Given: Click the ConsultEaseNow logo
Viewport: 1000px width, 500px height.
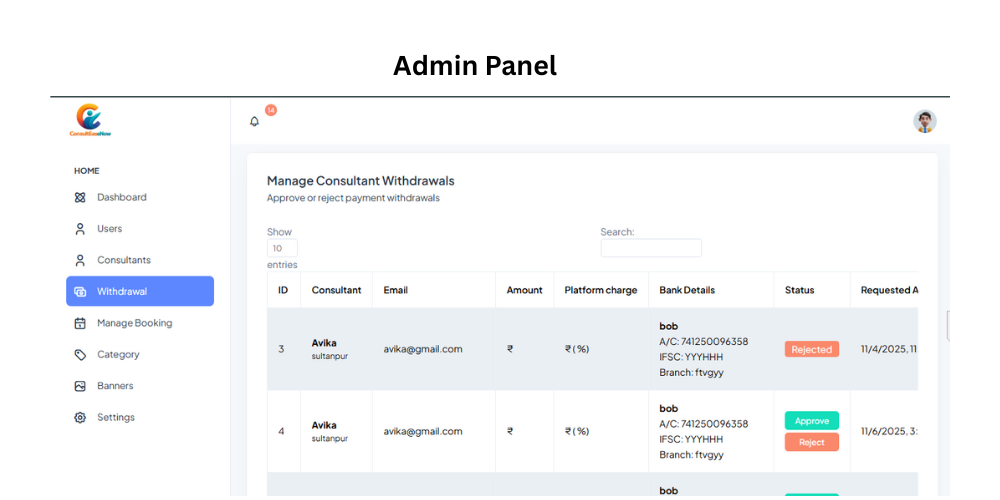Looking at the screenshot, I should point(90,120).
